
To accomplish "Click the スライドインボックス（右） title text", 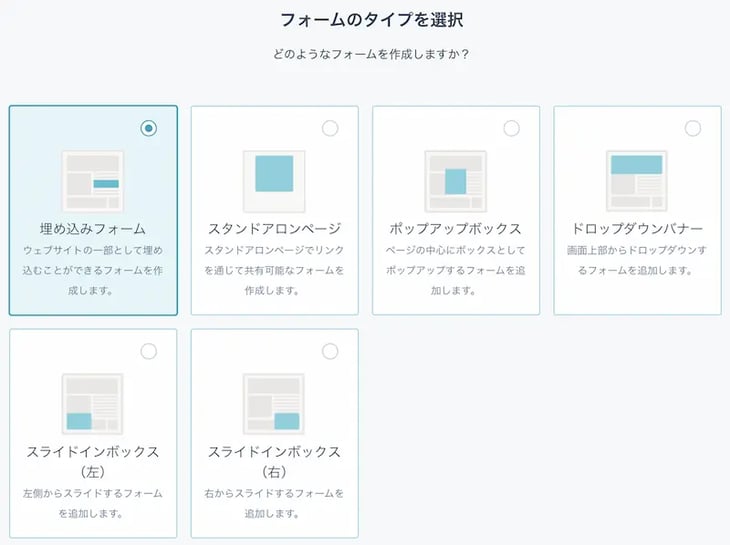I will tap(274, 461).
